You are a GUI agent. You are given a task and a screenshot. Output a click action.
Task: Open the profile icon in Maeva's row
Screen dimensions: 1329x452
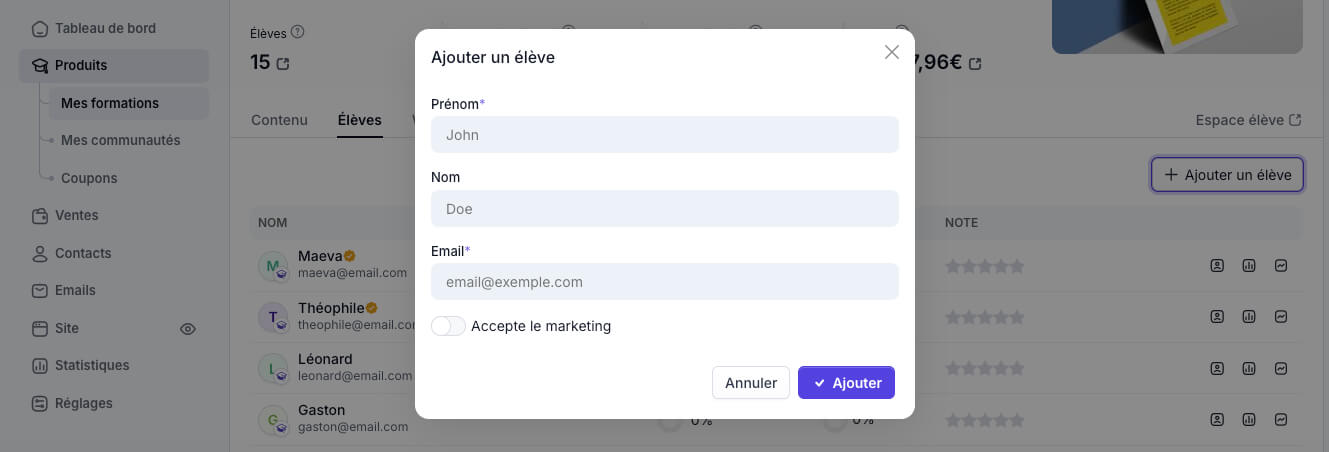(x=1217, y=266)
